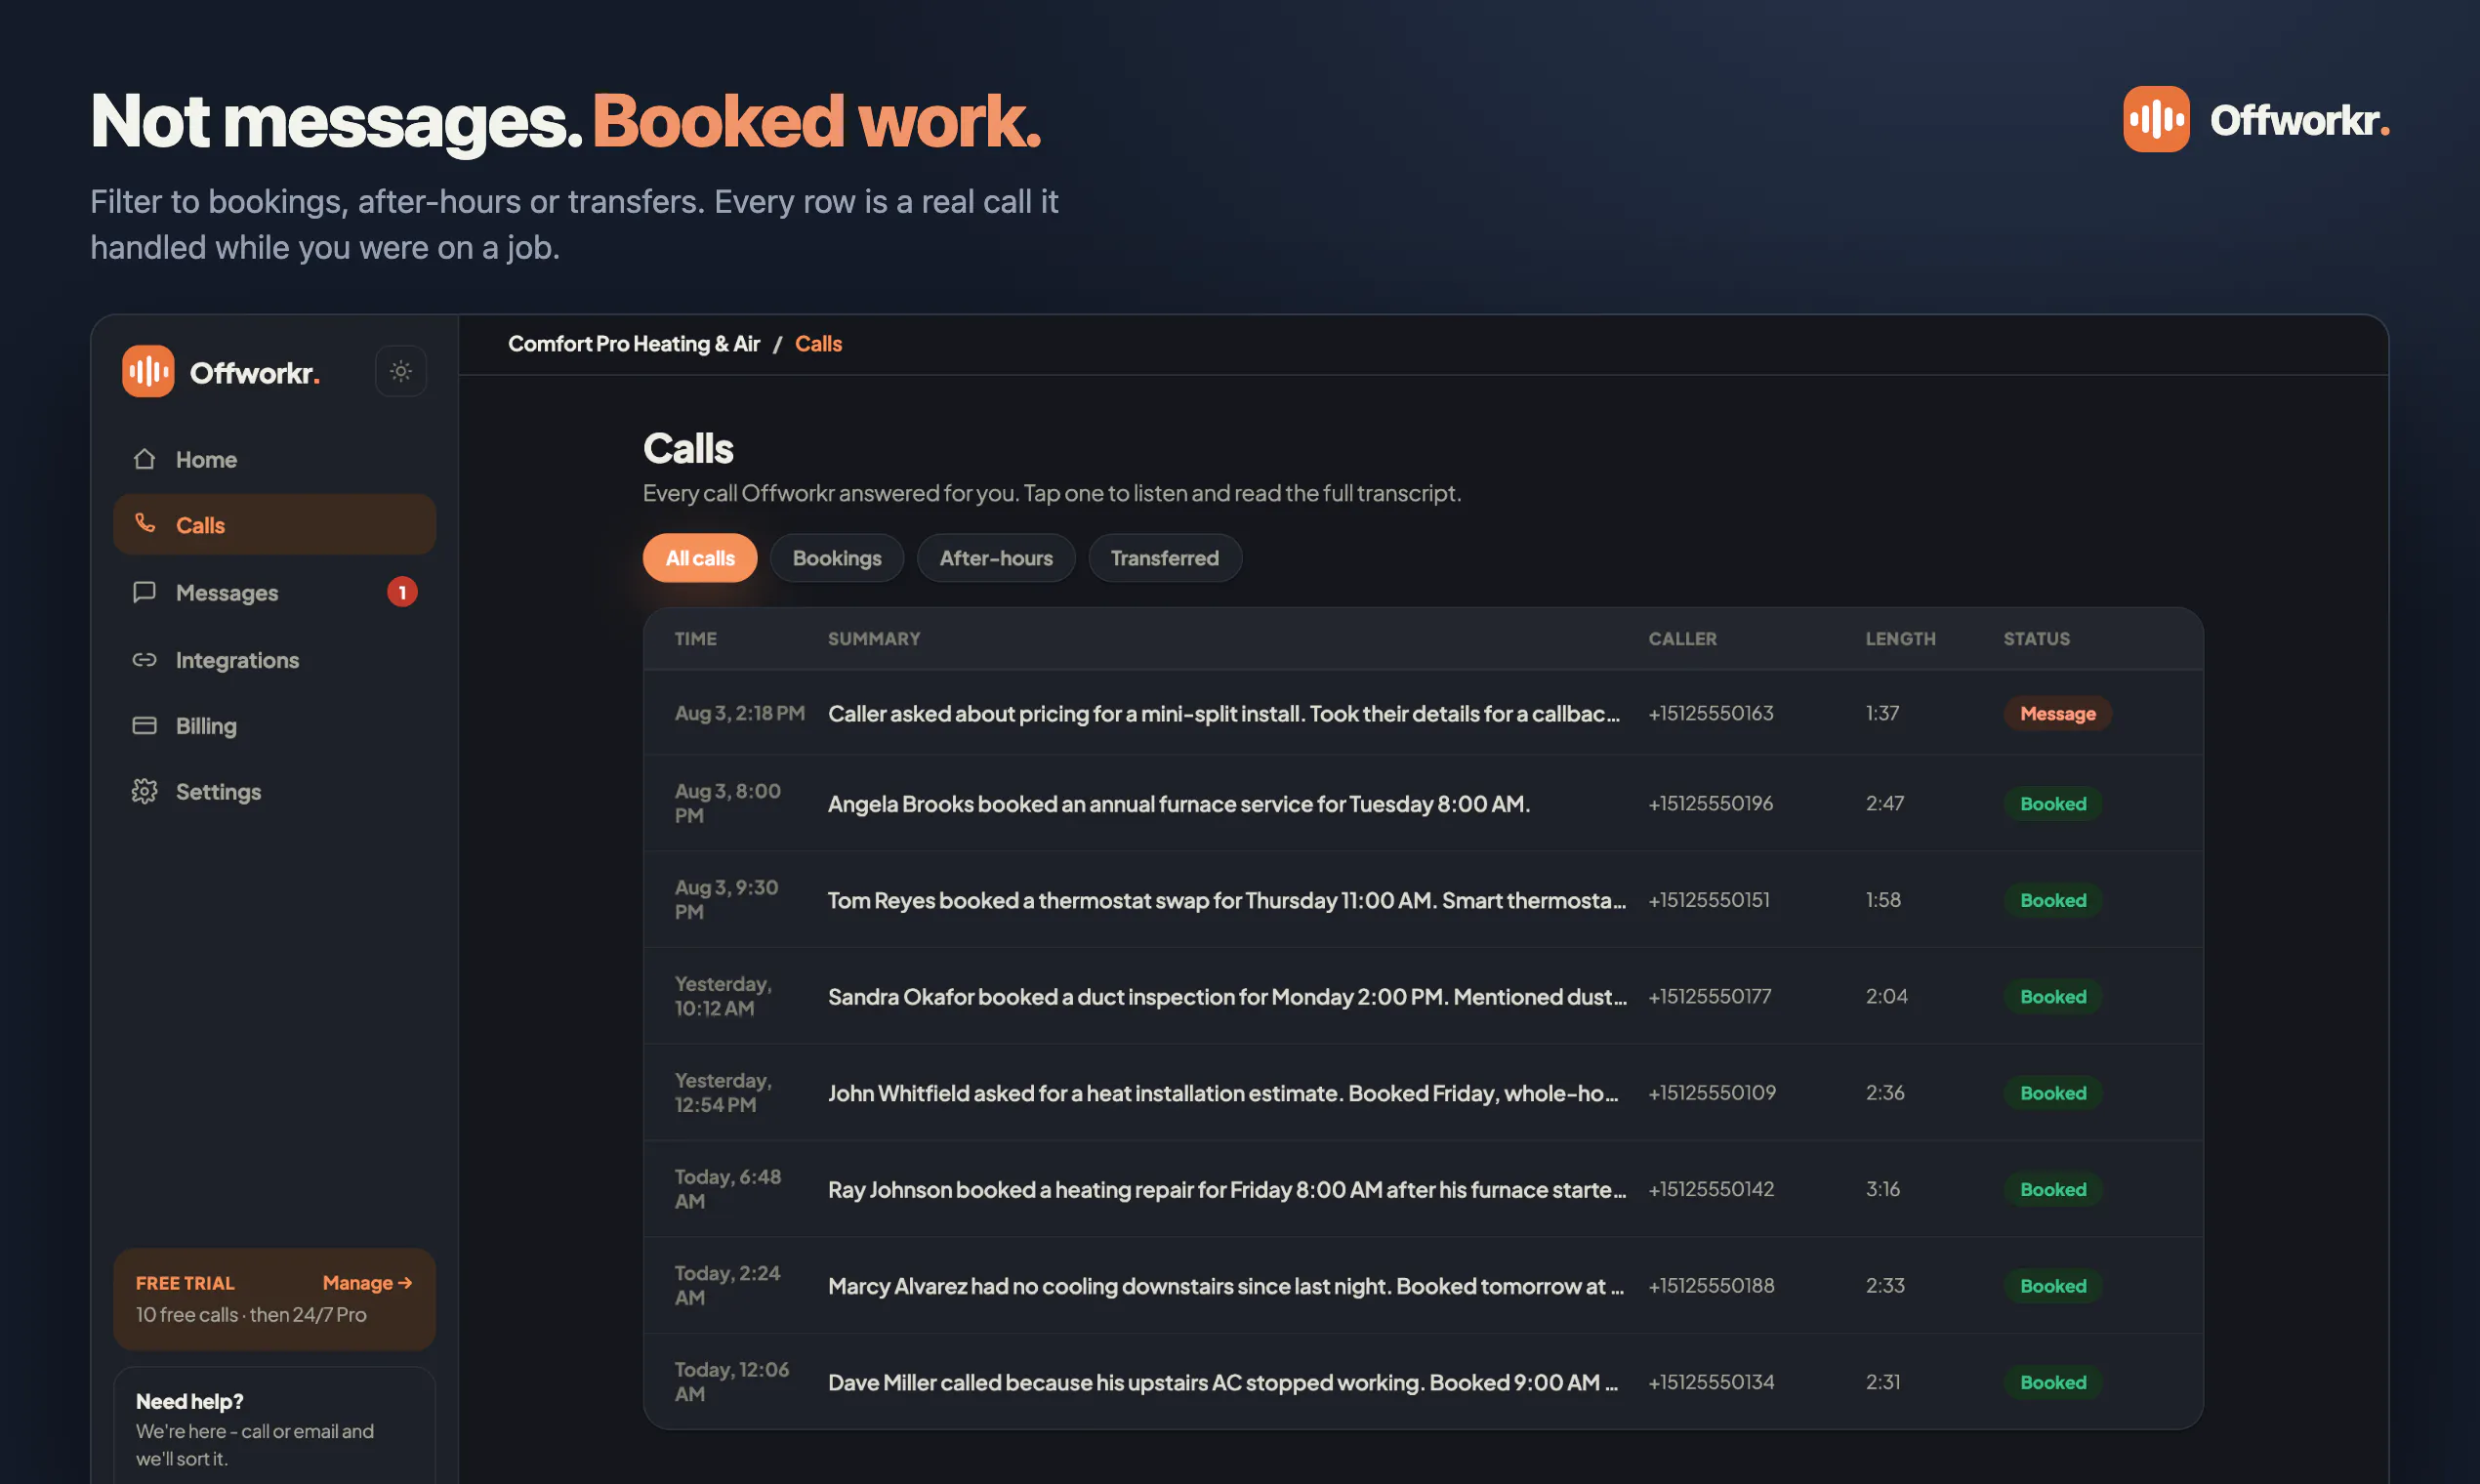Viewport: 2480px width, 1484px height.
Task: Click Booked badge for Marcy Alvarez
Action: [2052, 1286]
